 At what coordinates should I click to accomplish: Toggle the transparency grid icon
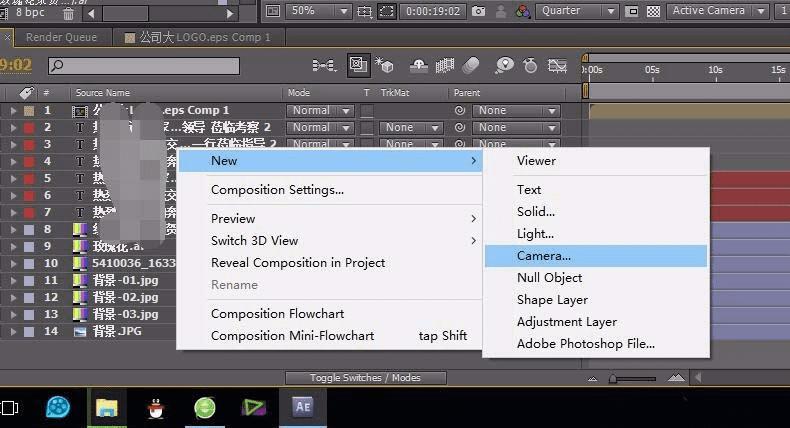coord(653,11)
